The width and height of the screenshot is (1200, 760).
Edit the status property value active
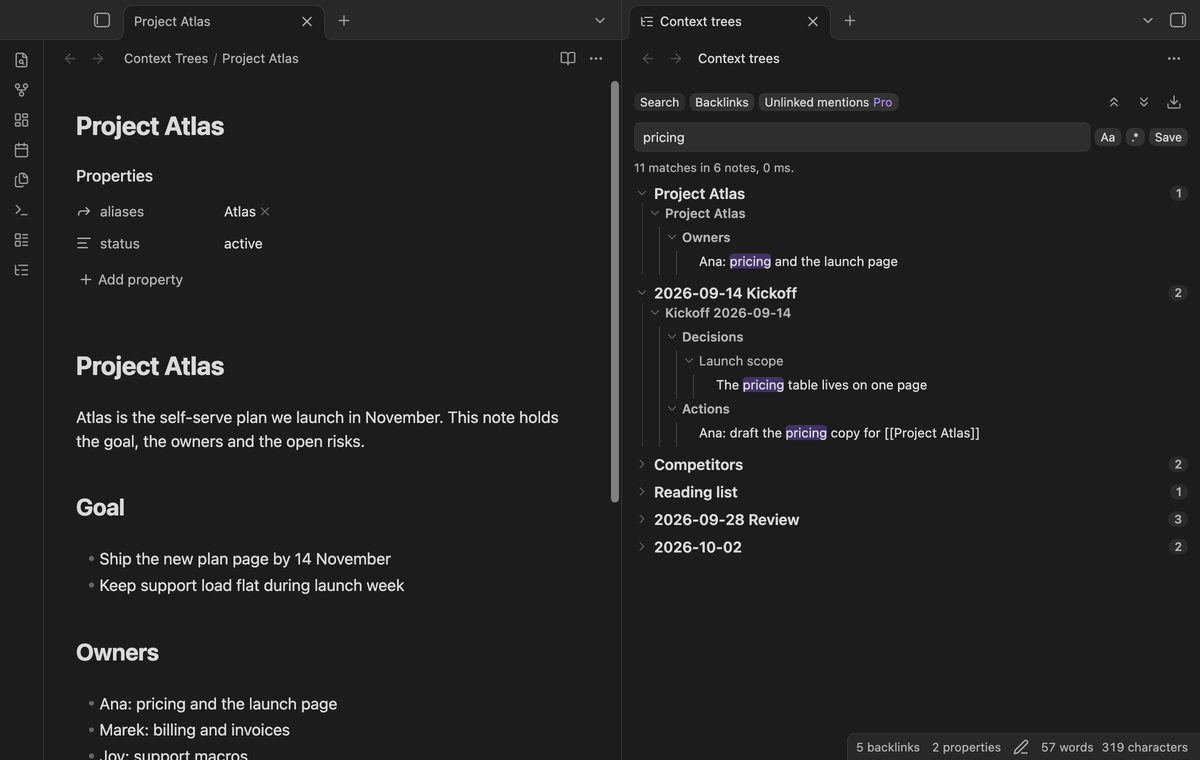click(x=243, y=244)
